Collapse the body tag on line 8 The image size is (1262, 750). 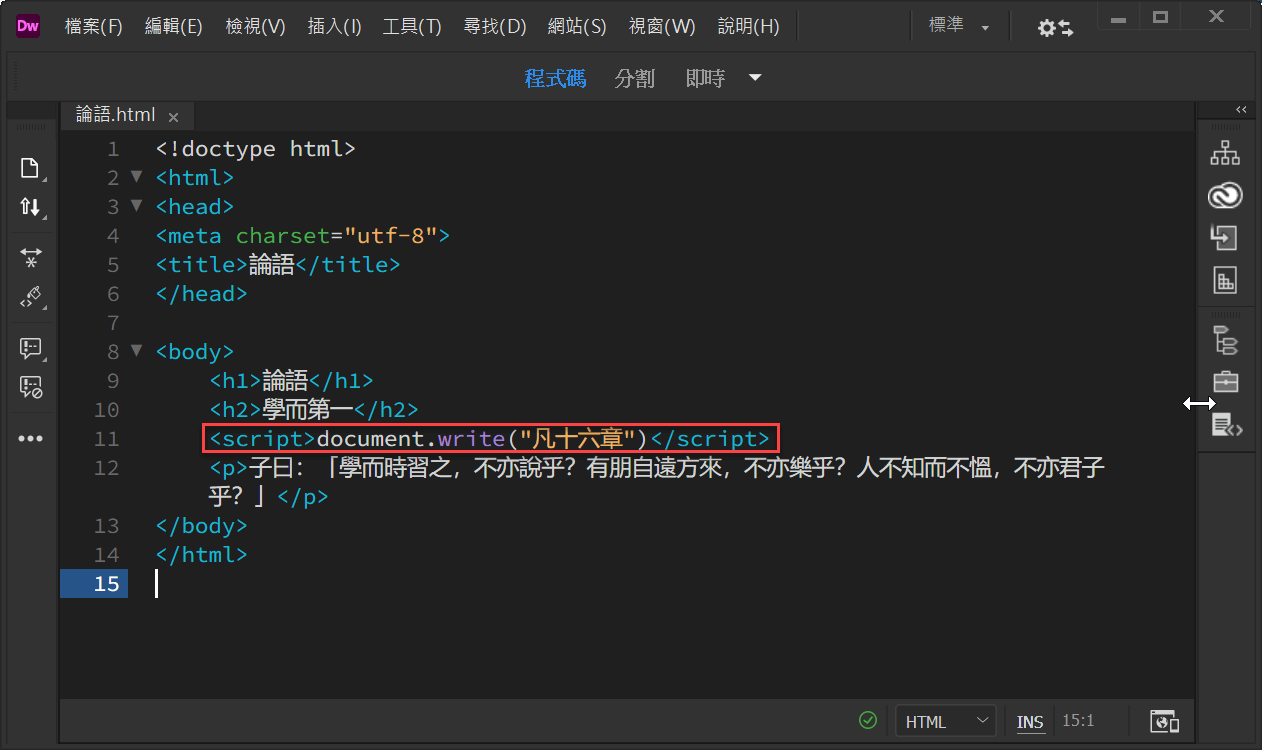point(137,351)
